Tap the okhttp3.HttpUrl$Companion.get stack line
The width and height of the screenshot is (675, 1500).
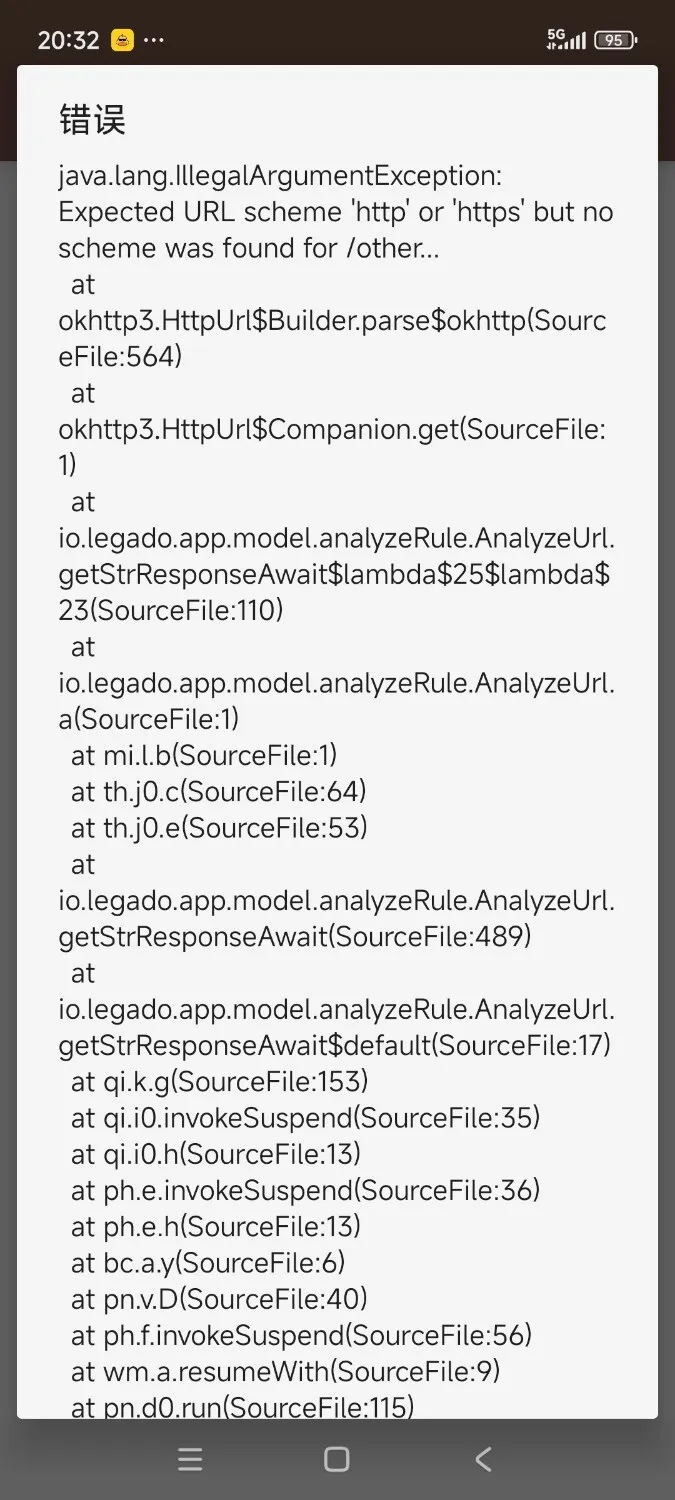332,429
